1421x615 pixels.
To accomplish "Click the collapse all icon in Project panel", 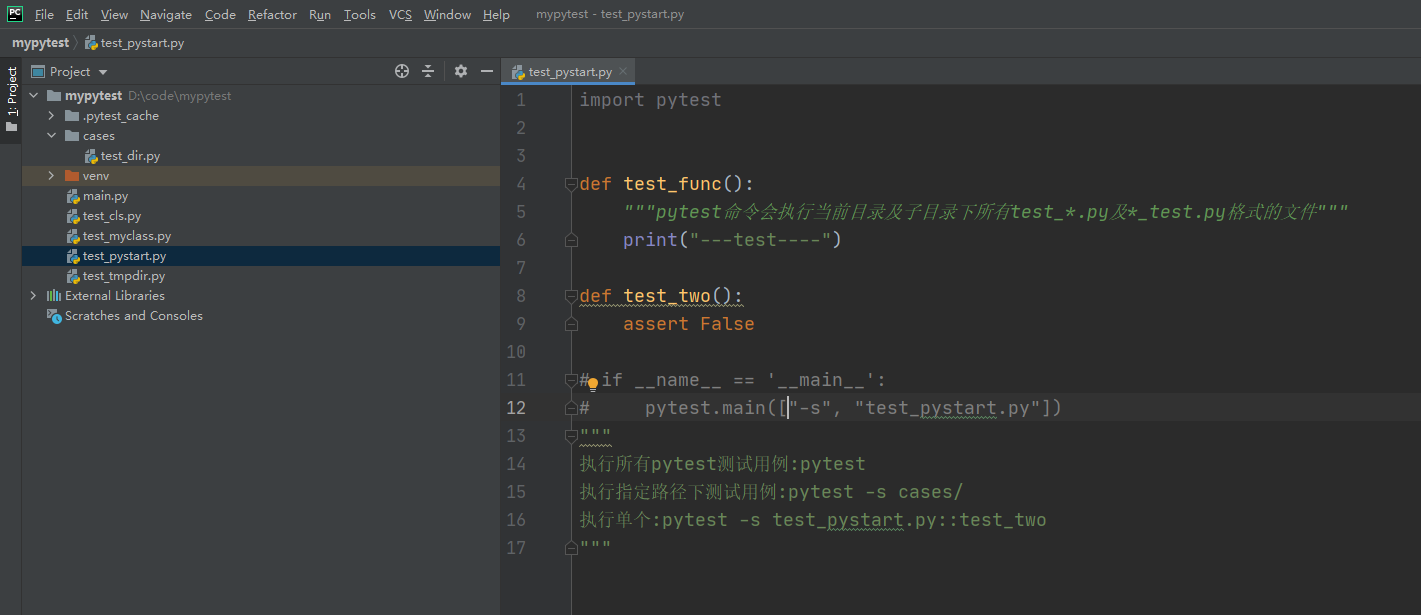I will (428, 71).
